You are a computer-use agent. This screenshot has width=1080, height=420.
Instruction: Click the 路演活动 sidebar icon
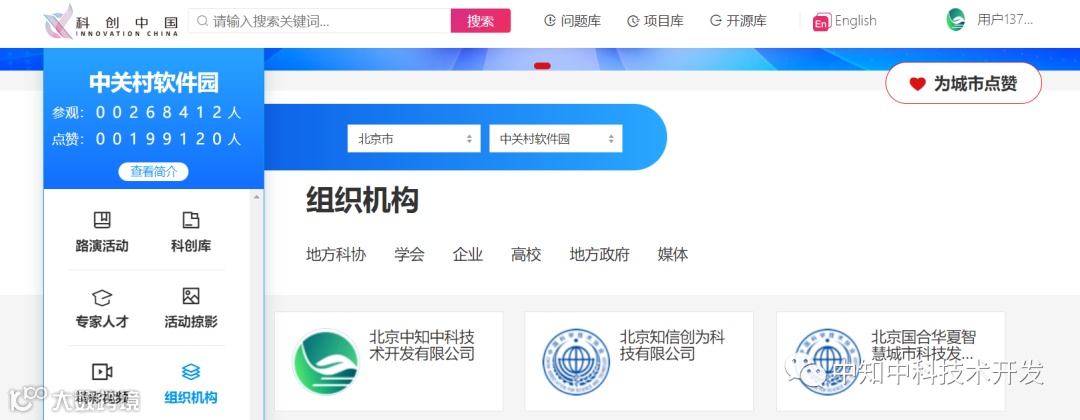(x=102, y=220)
